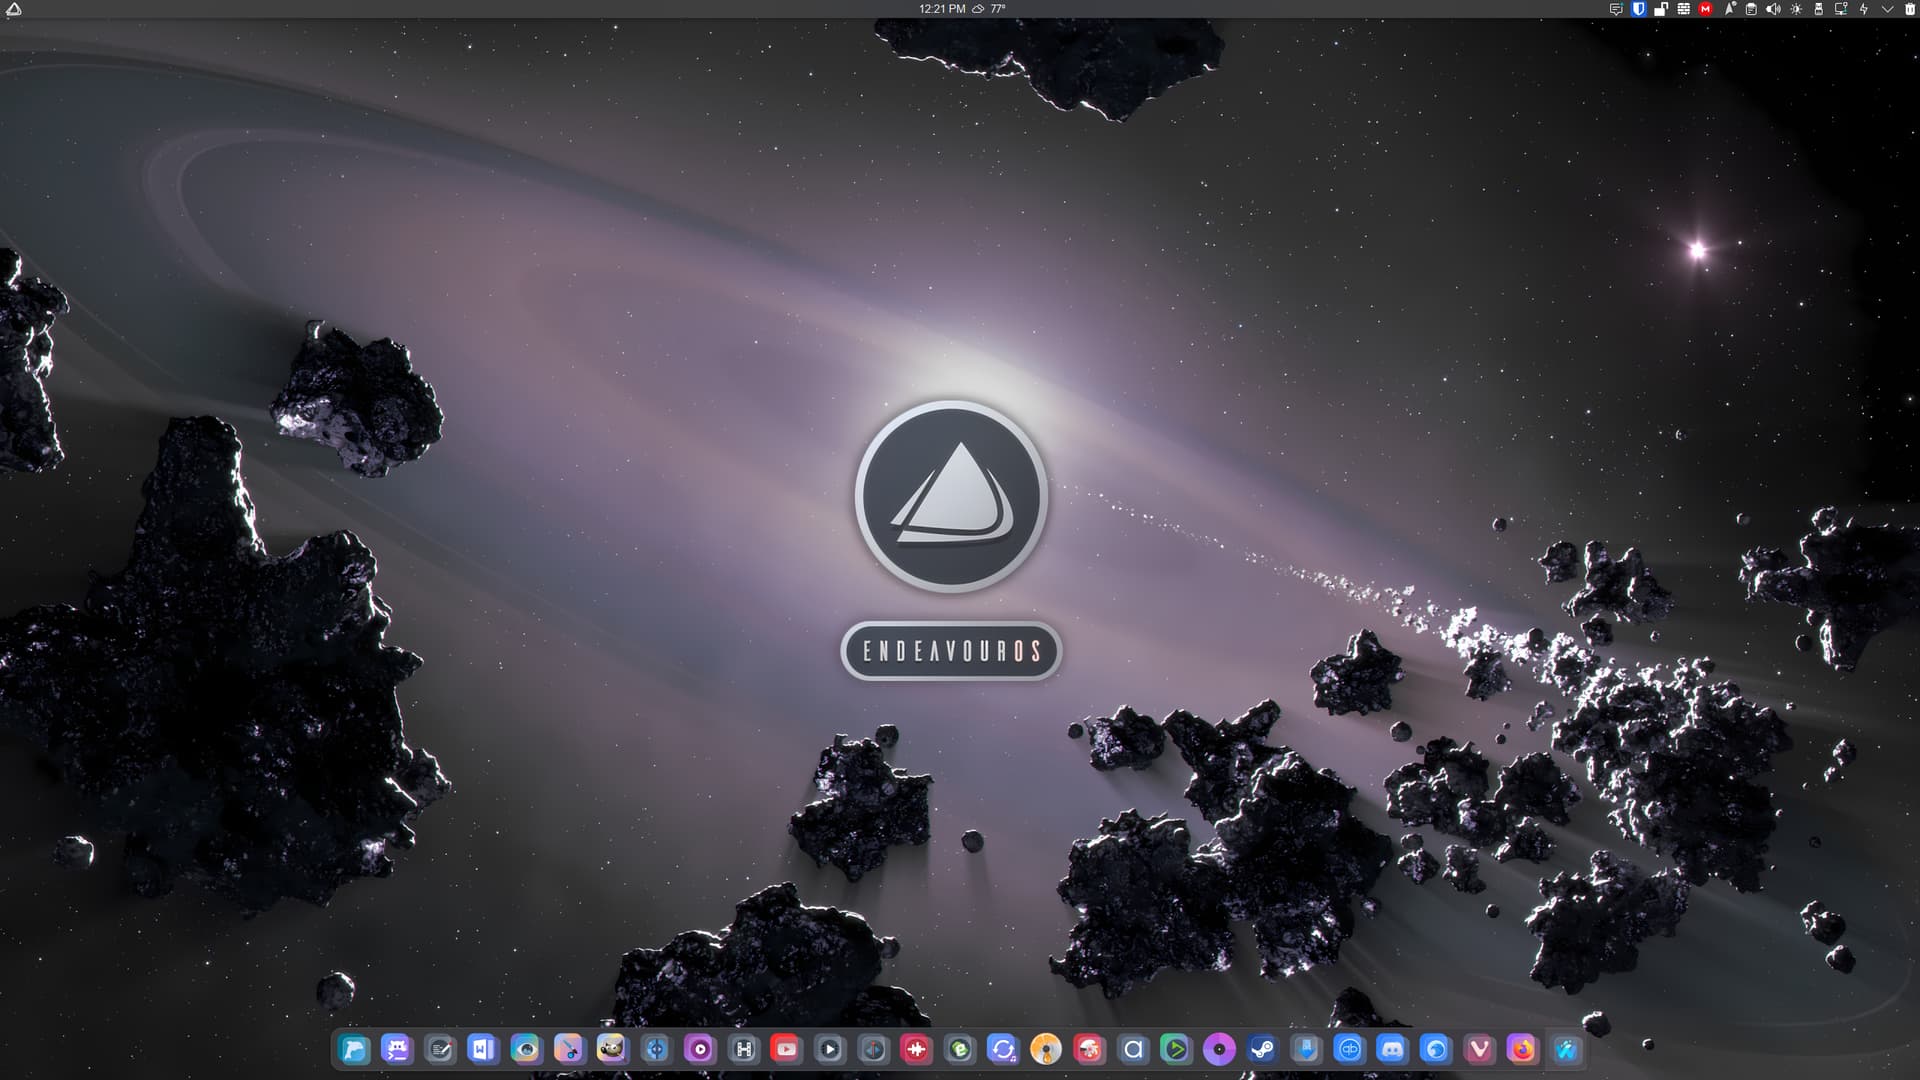This screenshot has height=1080, width=1920.
Task: Open weather widget showing 77°
Action: pos(990,9)
